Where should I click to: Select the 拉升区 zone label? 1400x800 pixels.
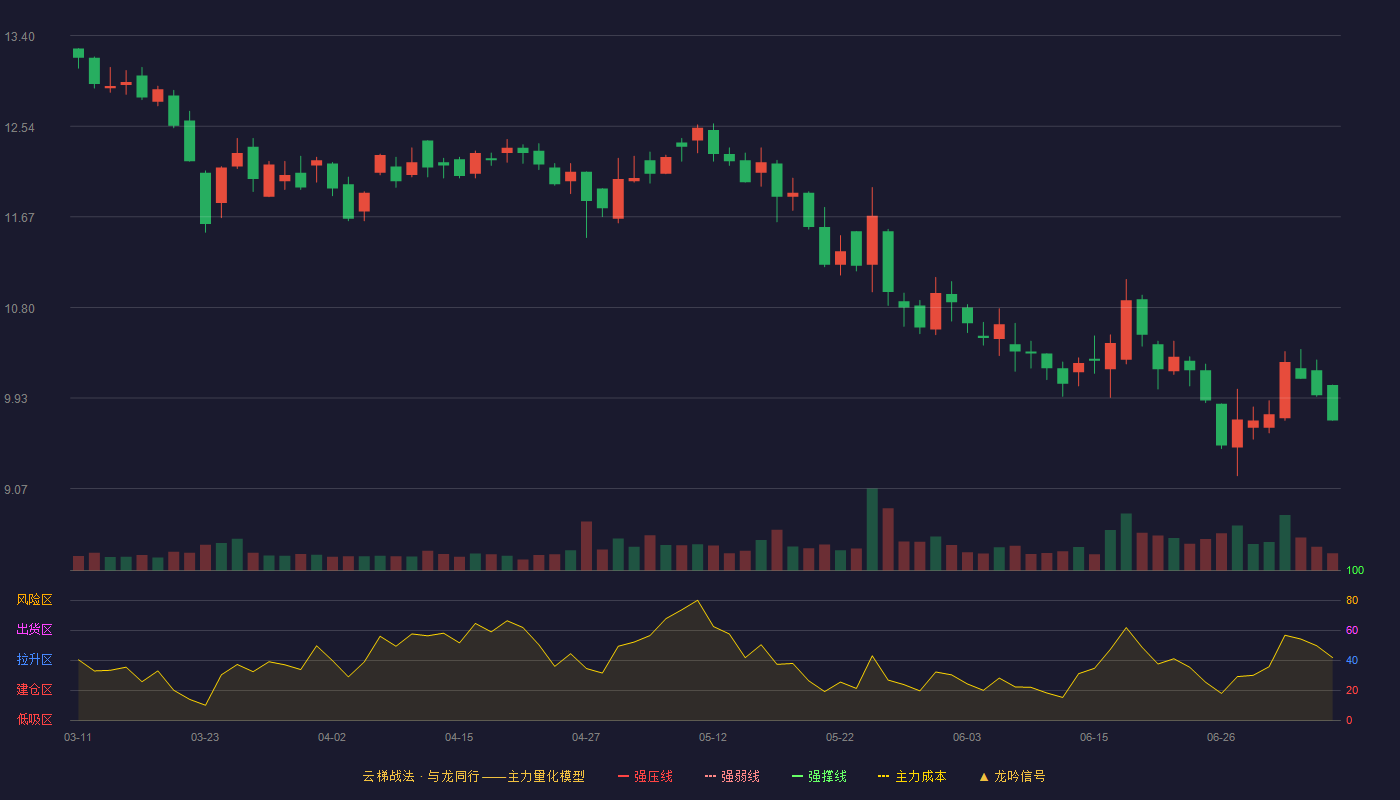click(34, 660)
